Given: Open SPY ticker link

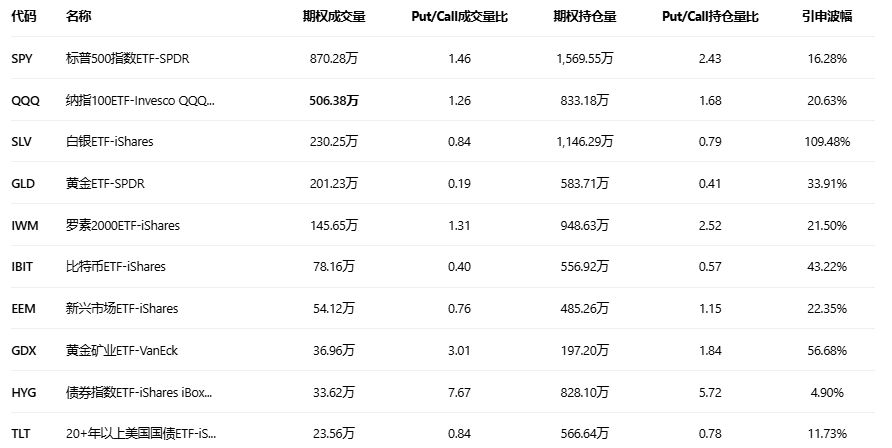Looking at the screenshot, I should coord(22,59).
